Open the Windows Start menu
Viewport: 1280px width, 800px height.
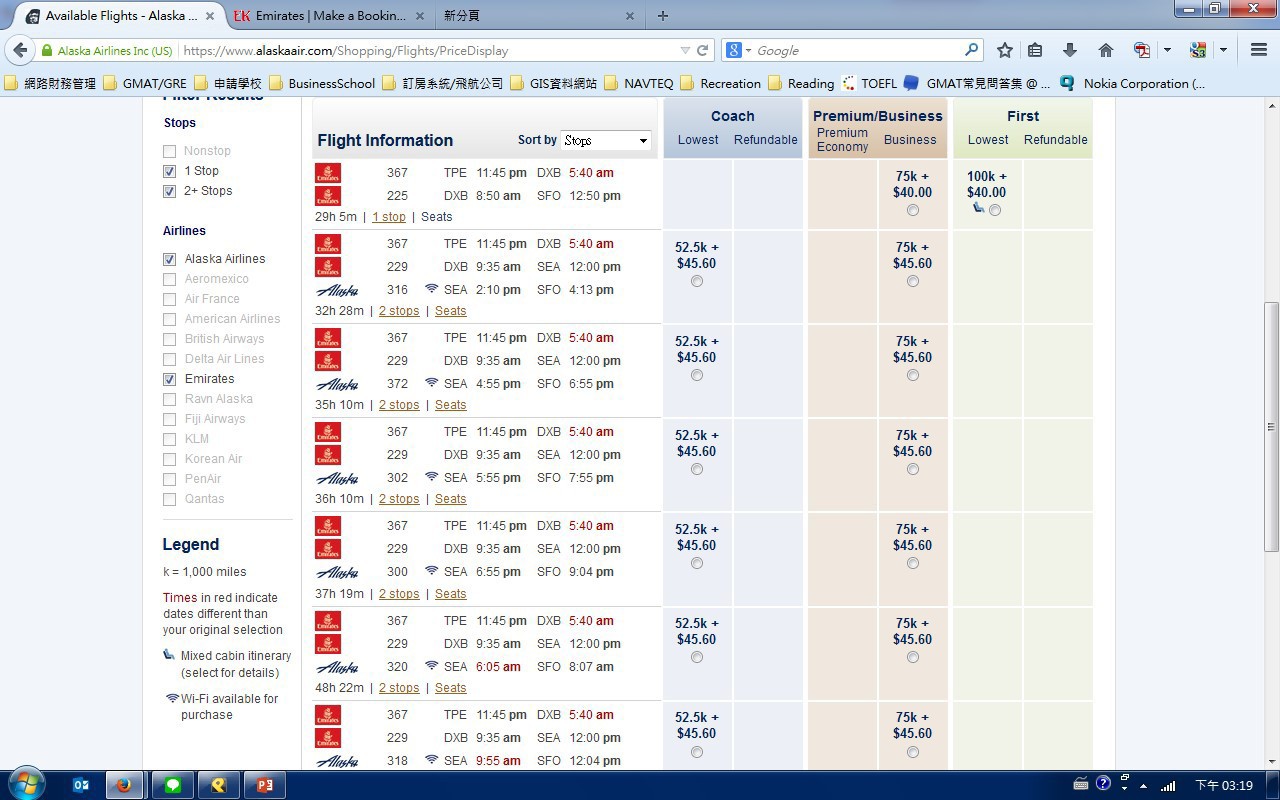click(26, 785)
